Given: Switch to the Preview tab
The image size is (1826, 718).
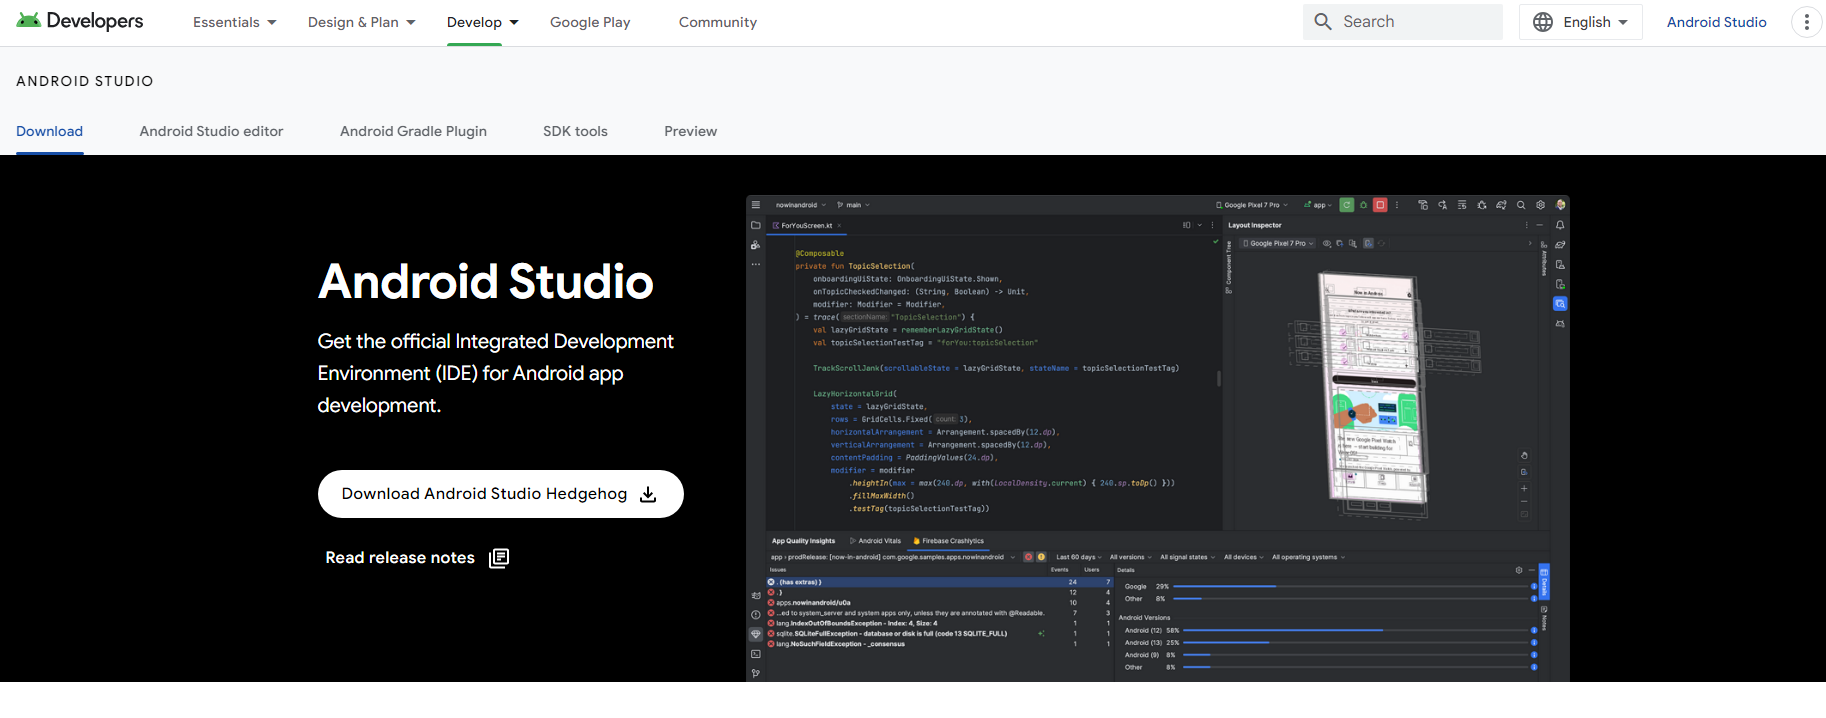Looking at the screenshot, I should (x=690, y=131).
